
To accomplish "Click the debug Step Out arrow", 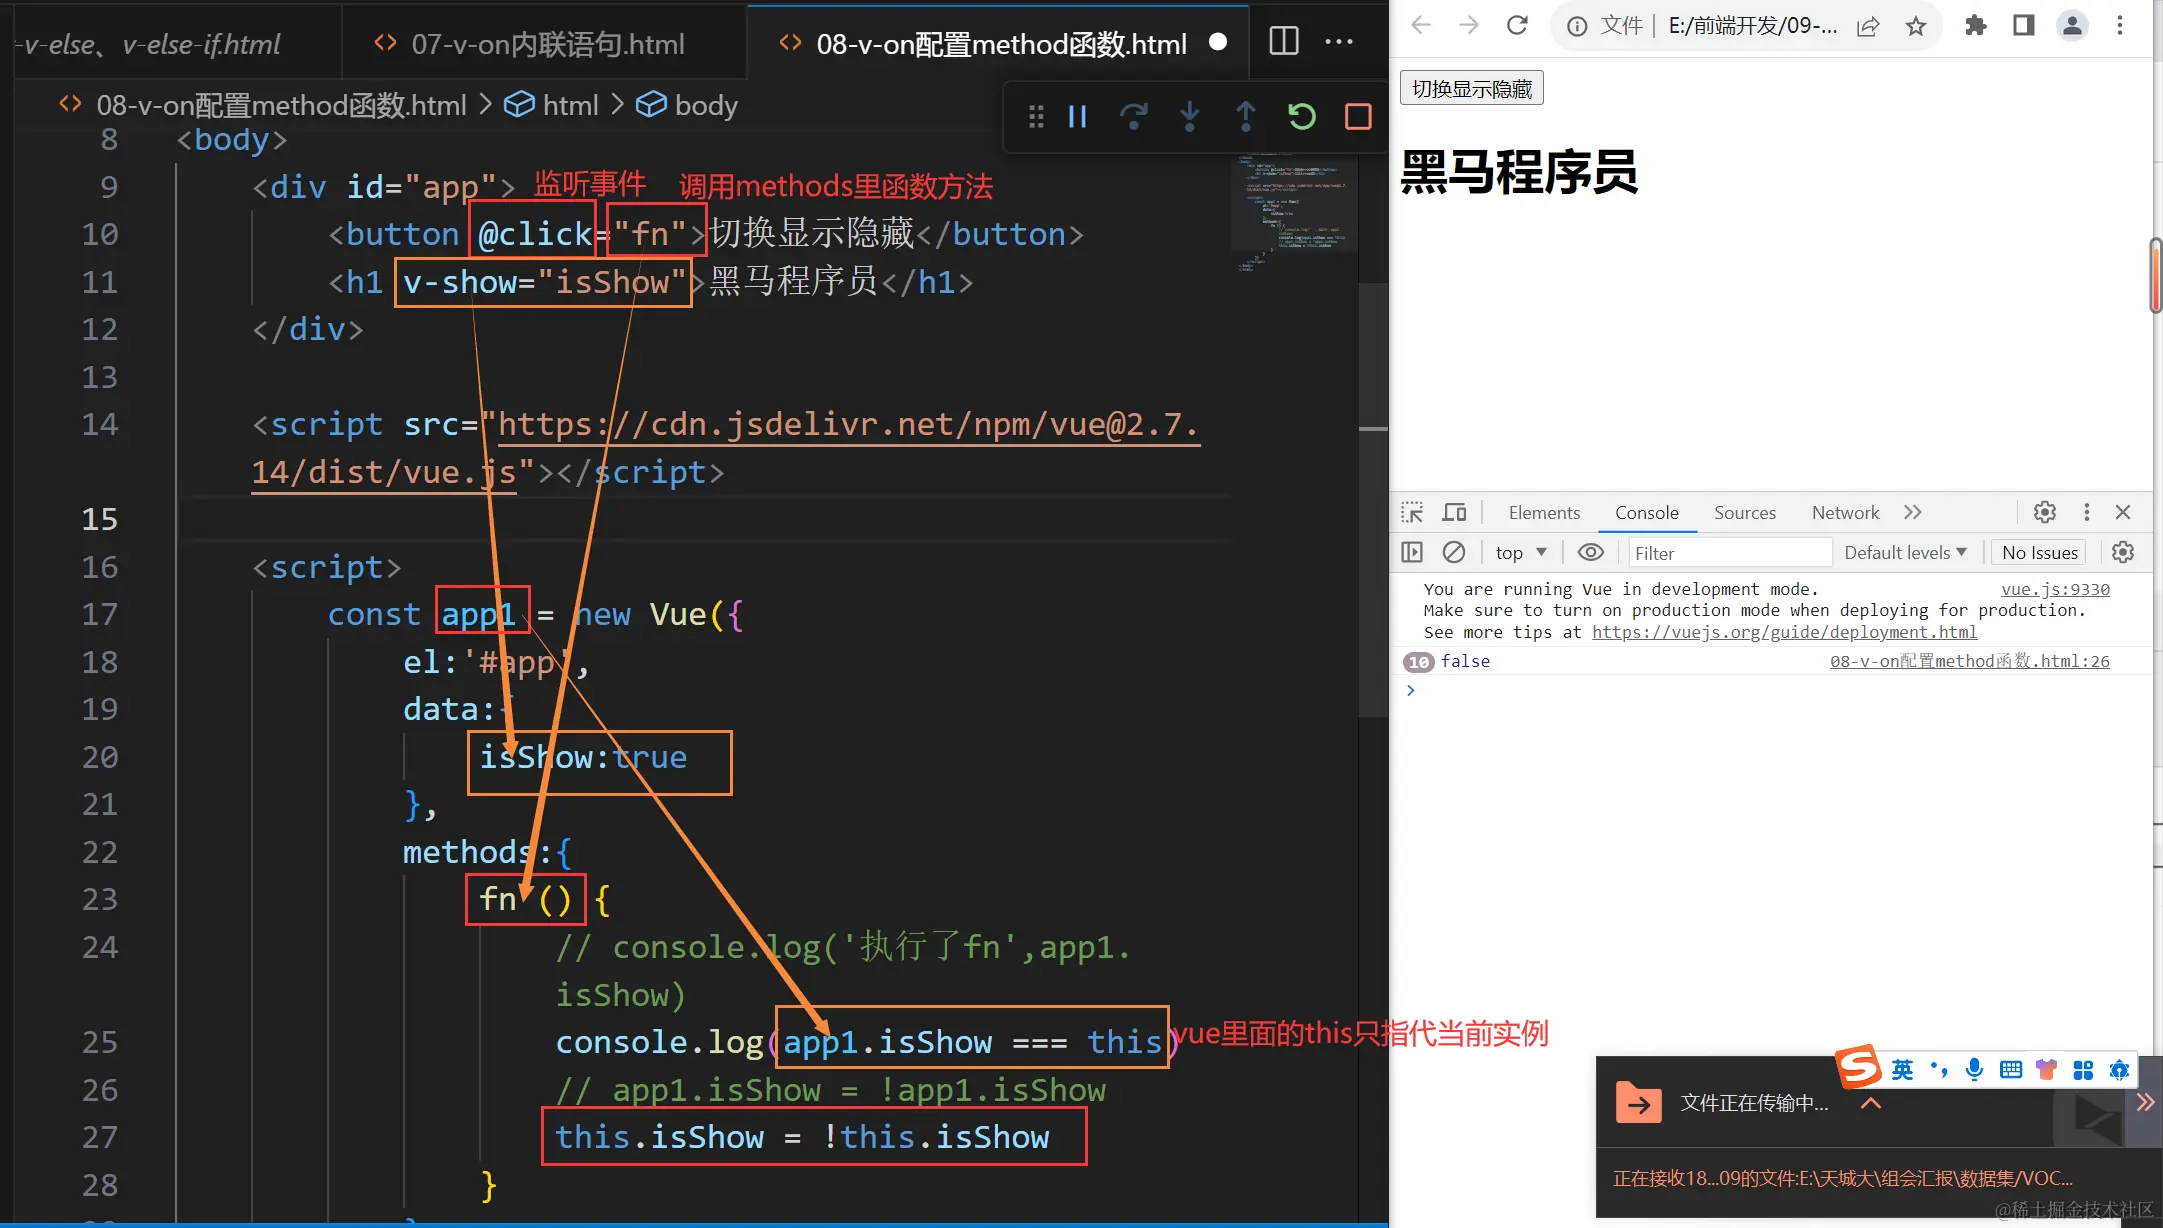I will click(x=1245, y=117).
